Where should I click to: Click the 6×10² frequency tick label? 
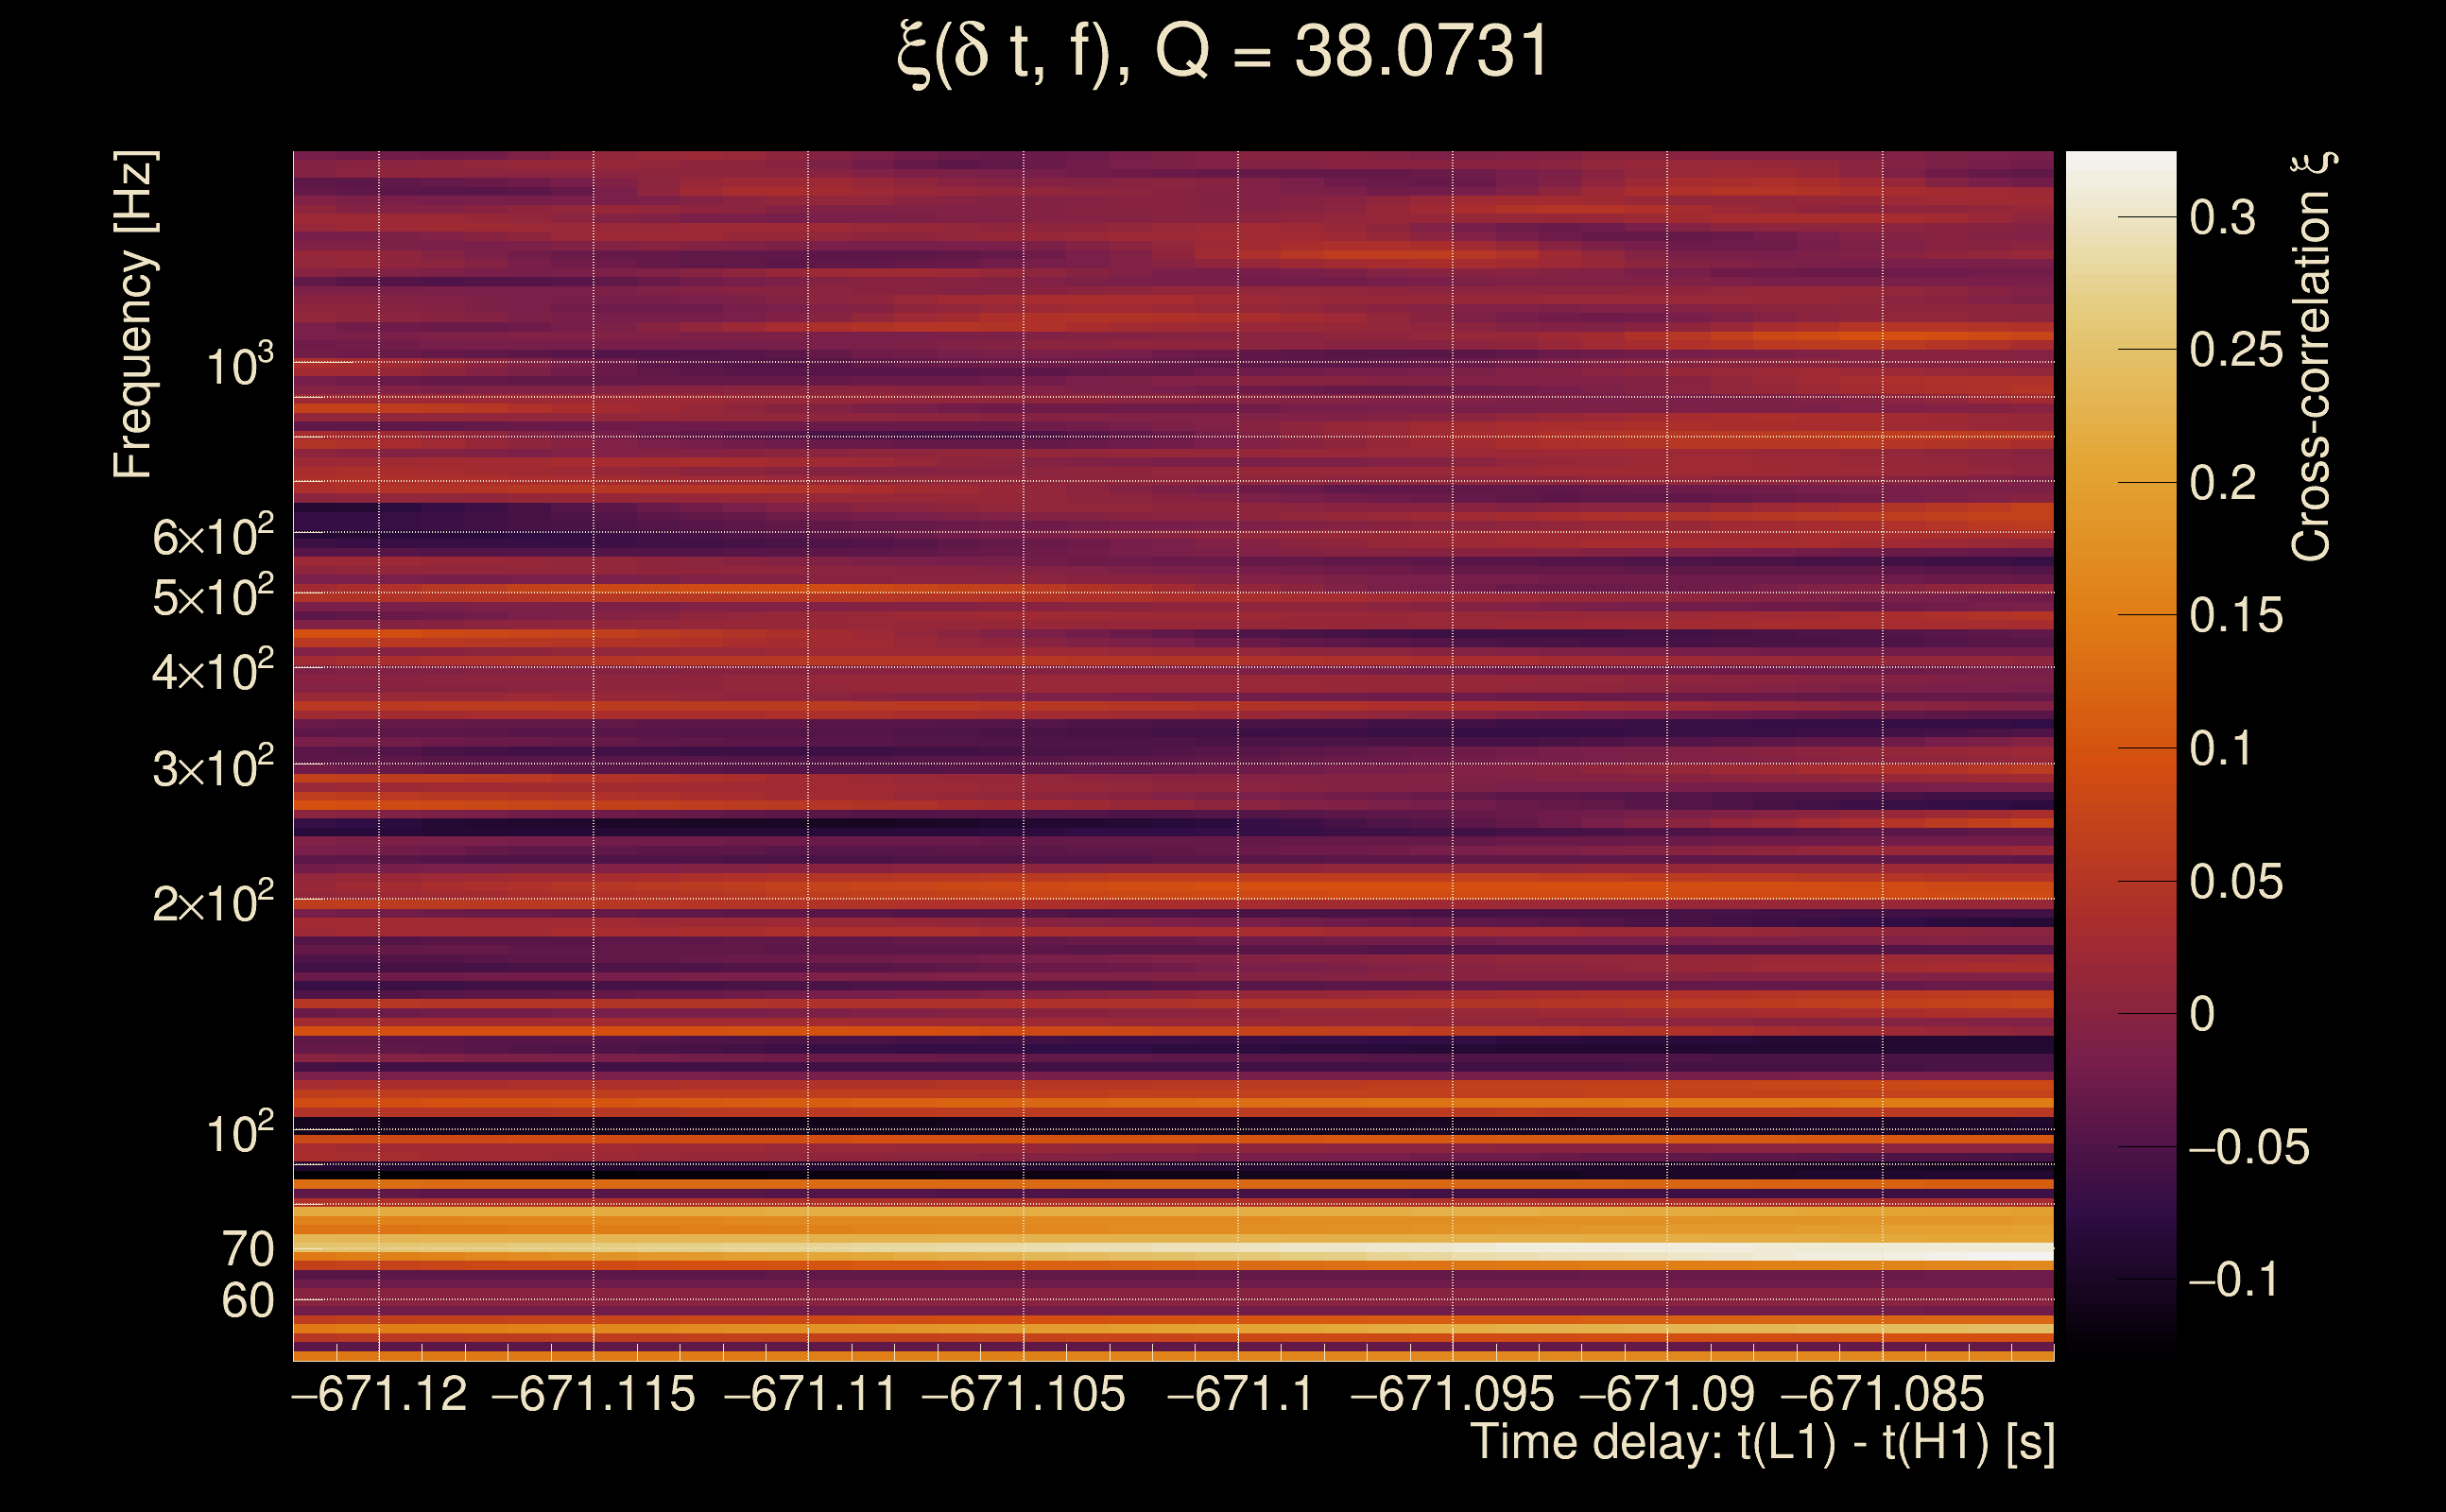tap(212, 537)
